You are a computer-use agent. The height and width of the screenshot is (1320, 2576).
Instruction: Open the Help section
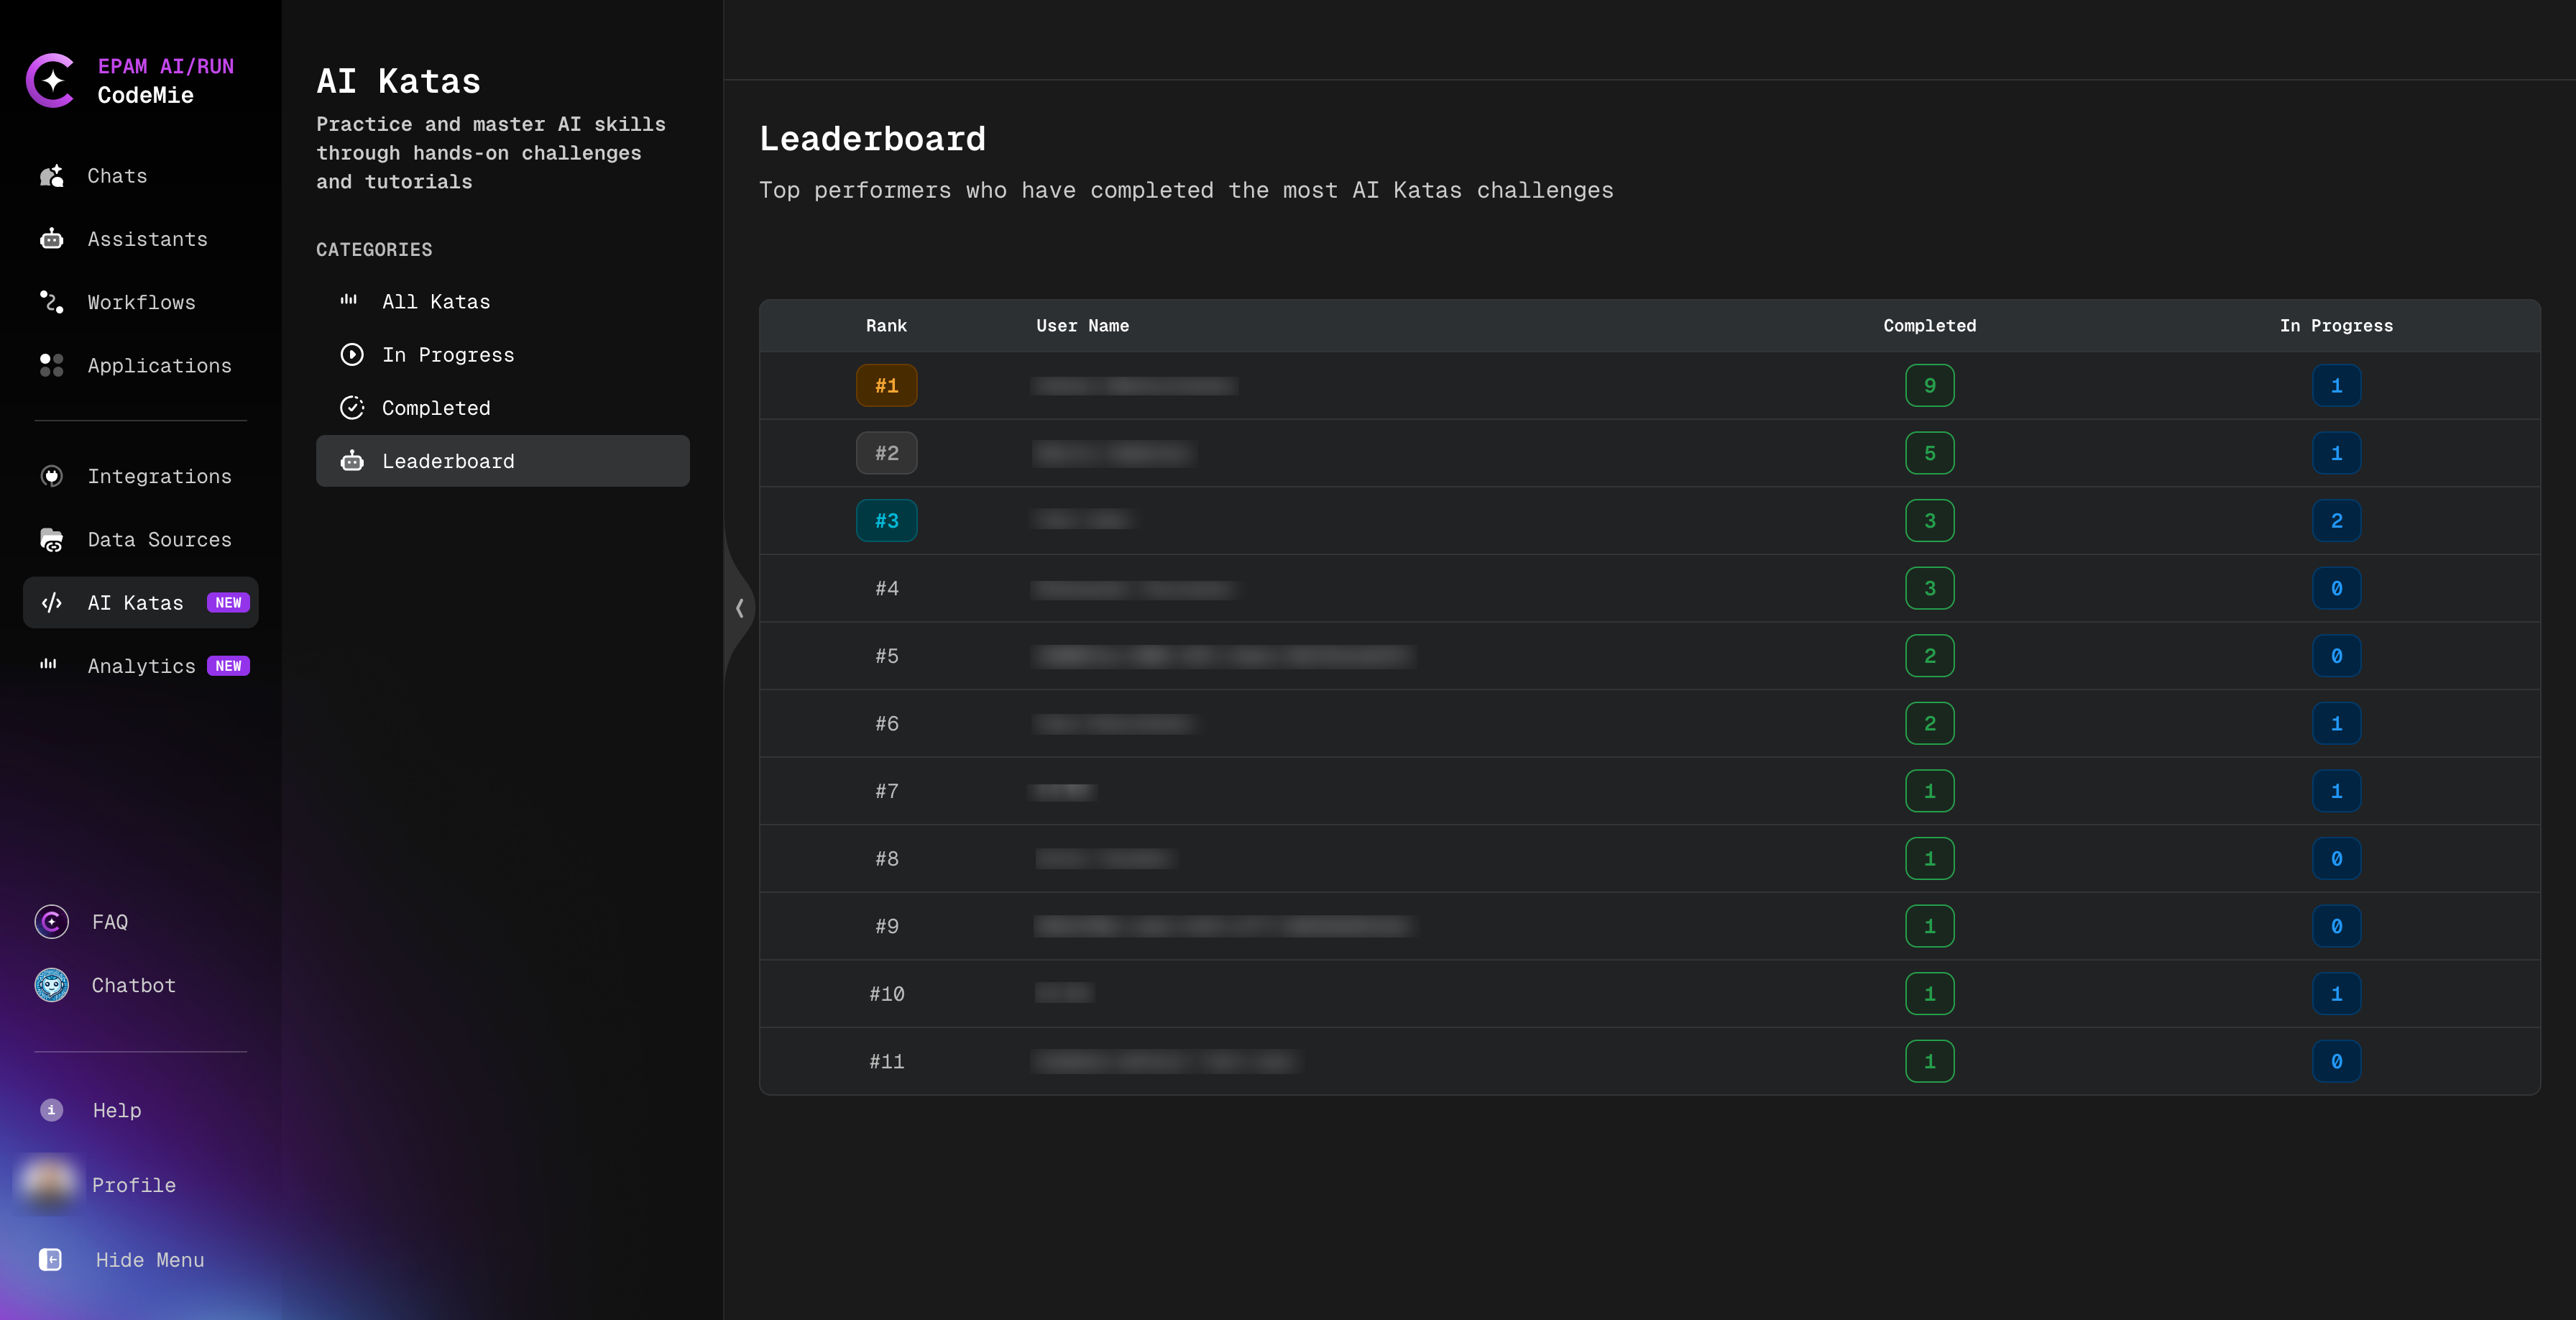pos(116,1110)
